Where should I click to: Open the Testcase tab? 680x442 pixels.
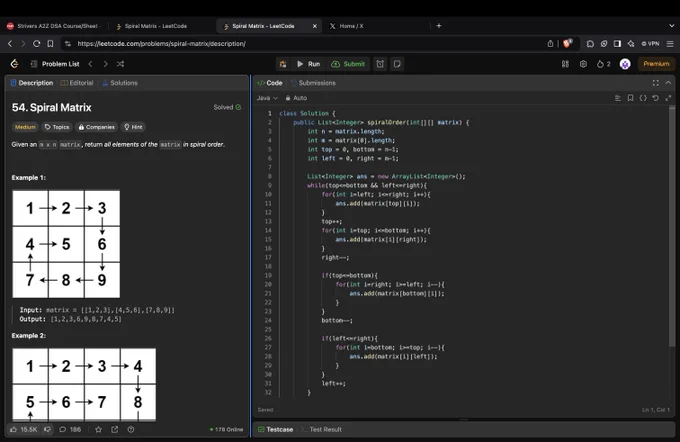point(275,429)
